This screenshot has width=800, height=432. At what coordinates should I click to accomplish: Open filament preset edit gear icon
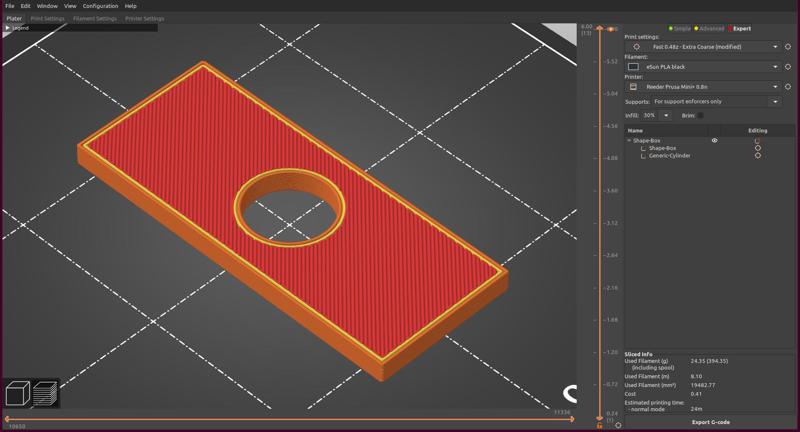788,67
